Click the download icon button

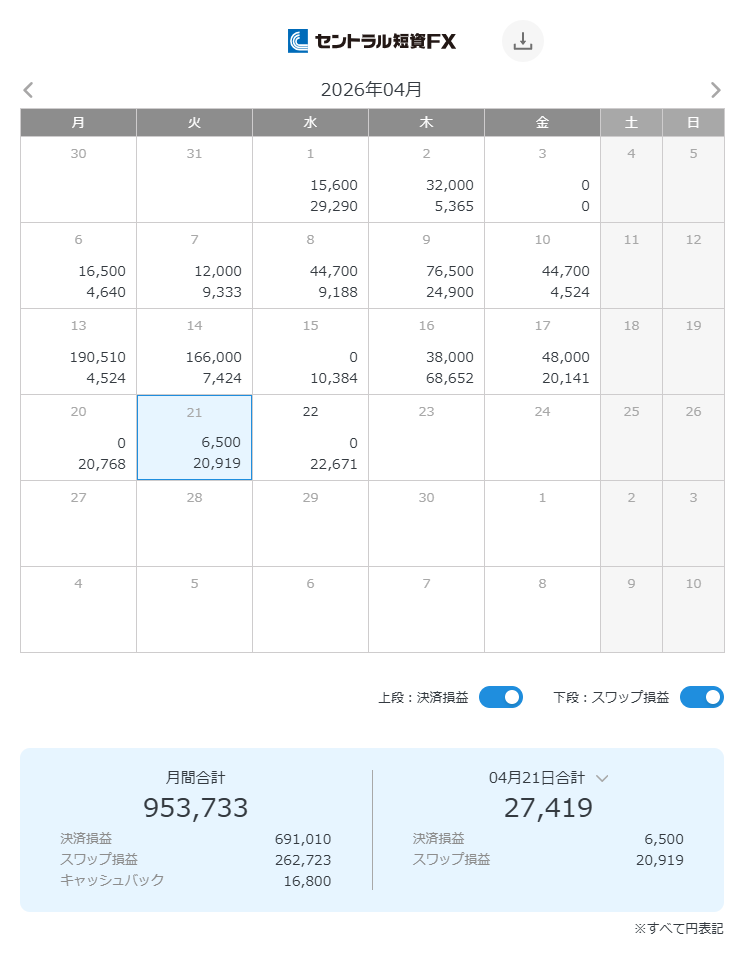pos(522,41)
